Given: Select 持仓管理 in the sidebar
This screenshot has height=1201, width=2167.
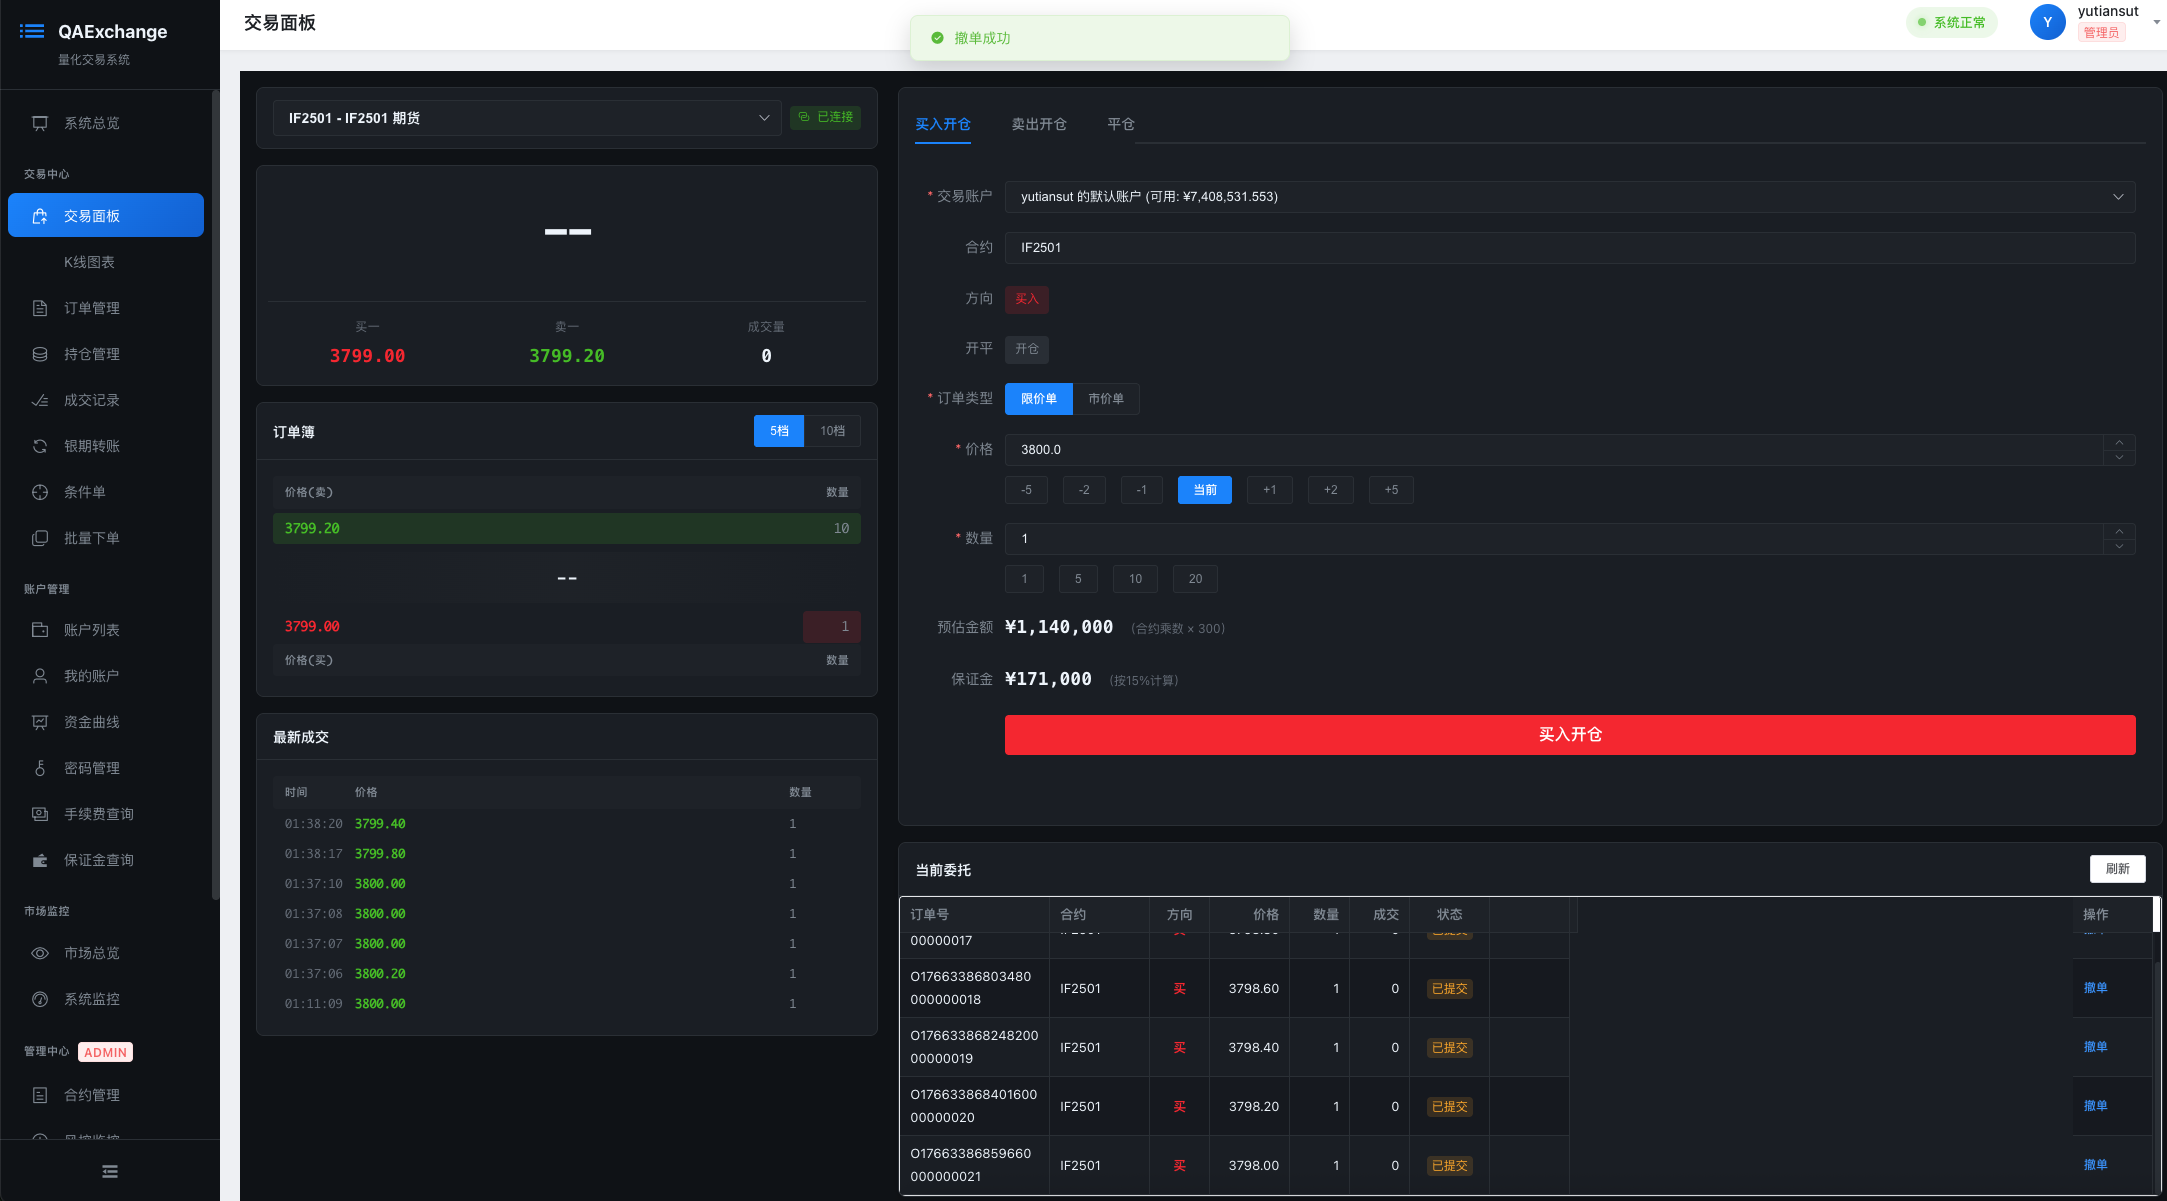Looking at the screenshot, I should 90,353.
